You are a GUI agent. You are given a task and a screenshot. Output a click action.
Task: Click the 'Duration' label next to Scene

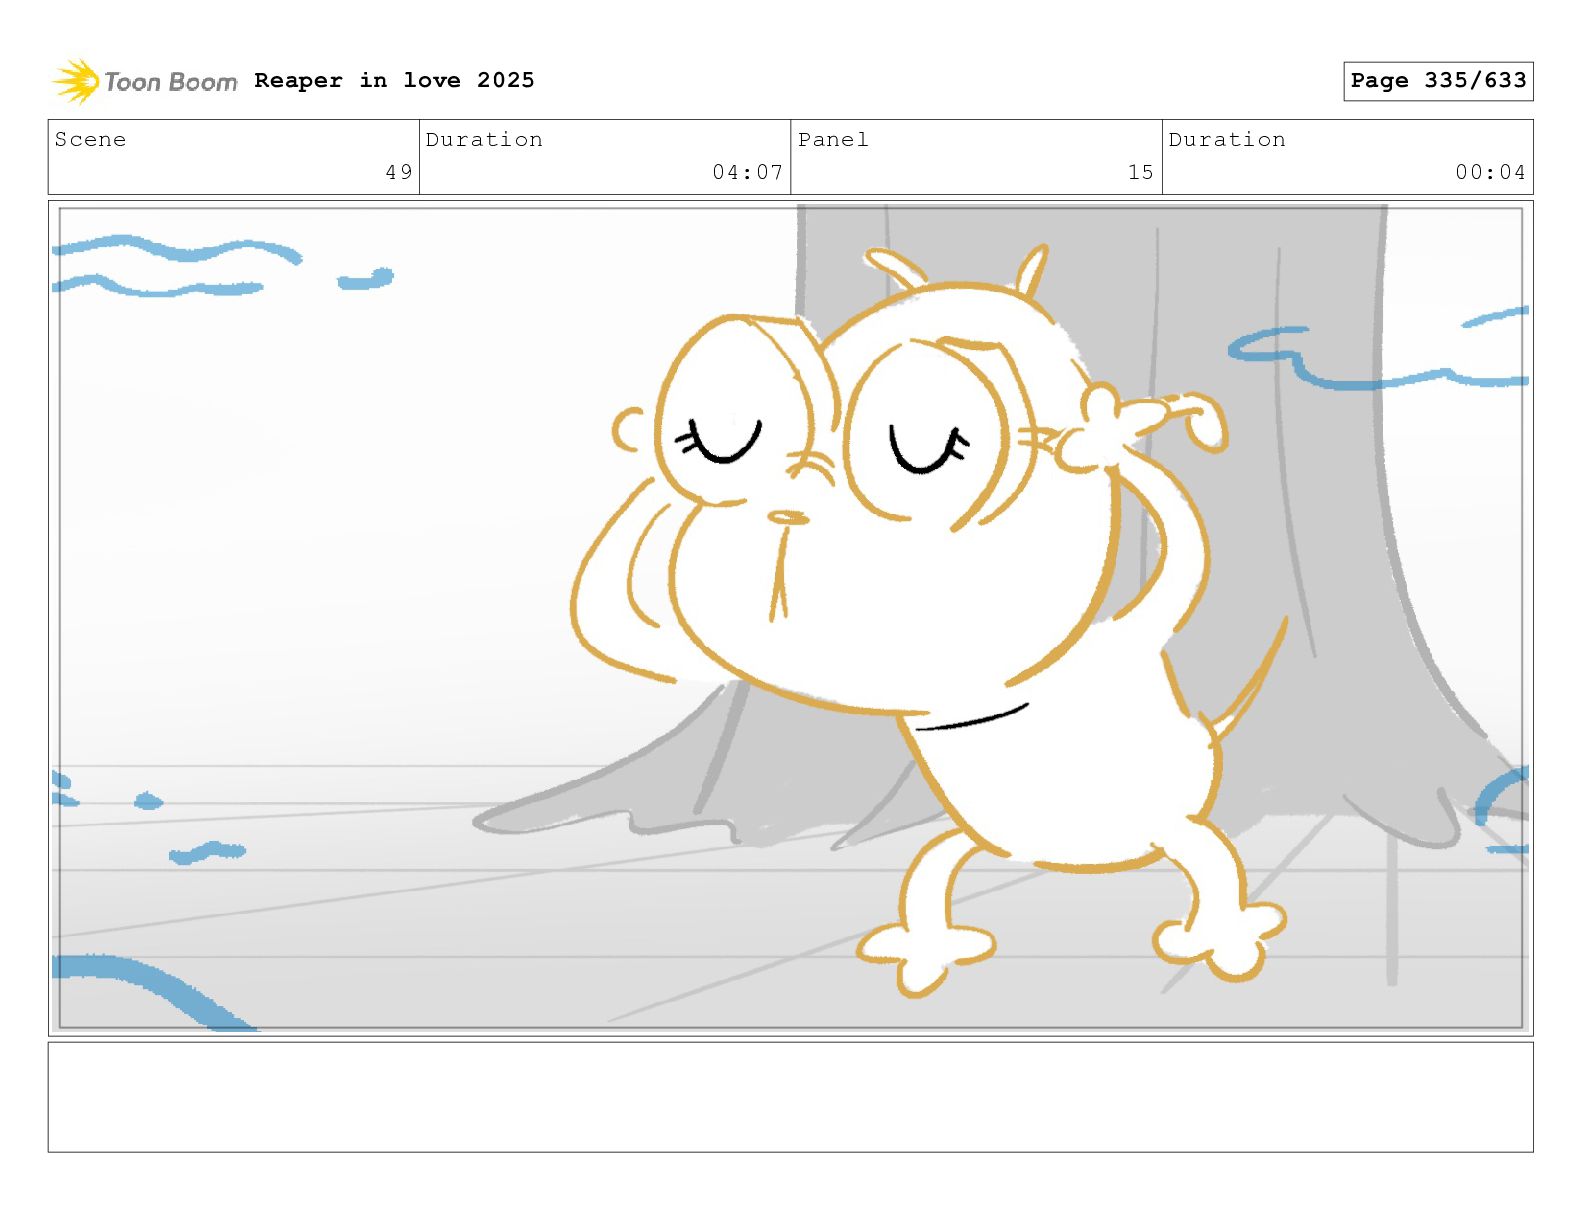[484, 140]
